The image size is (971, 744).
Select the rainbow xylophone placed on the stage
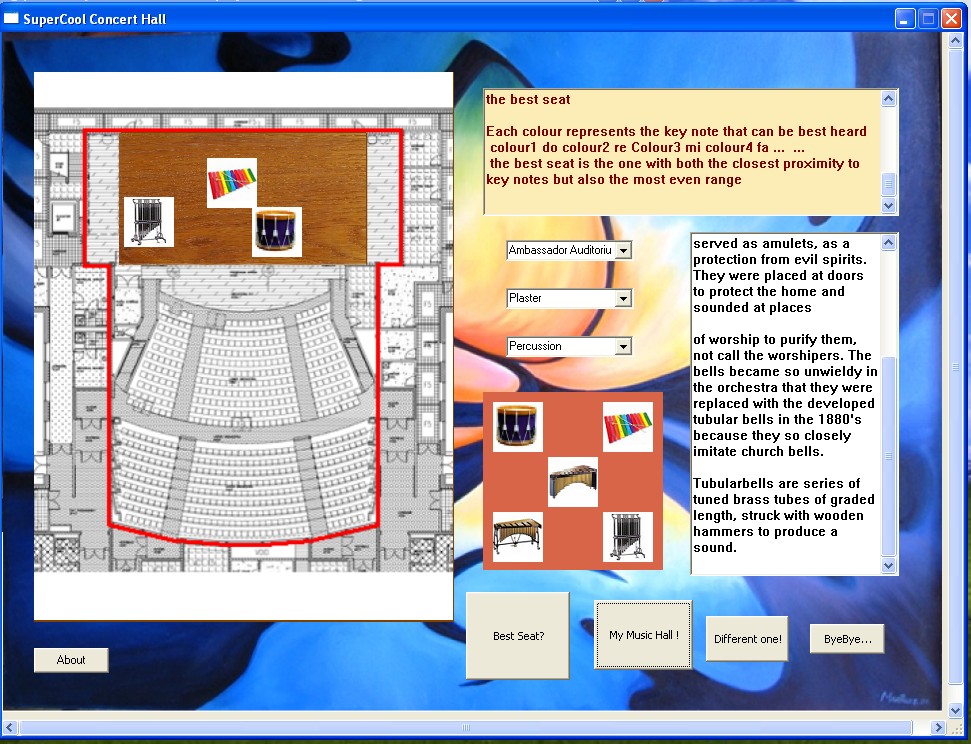pos(232,183)
